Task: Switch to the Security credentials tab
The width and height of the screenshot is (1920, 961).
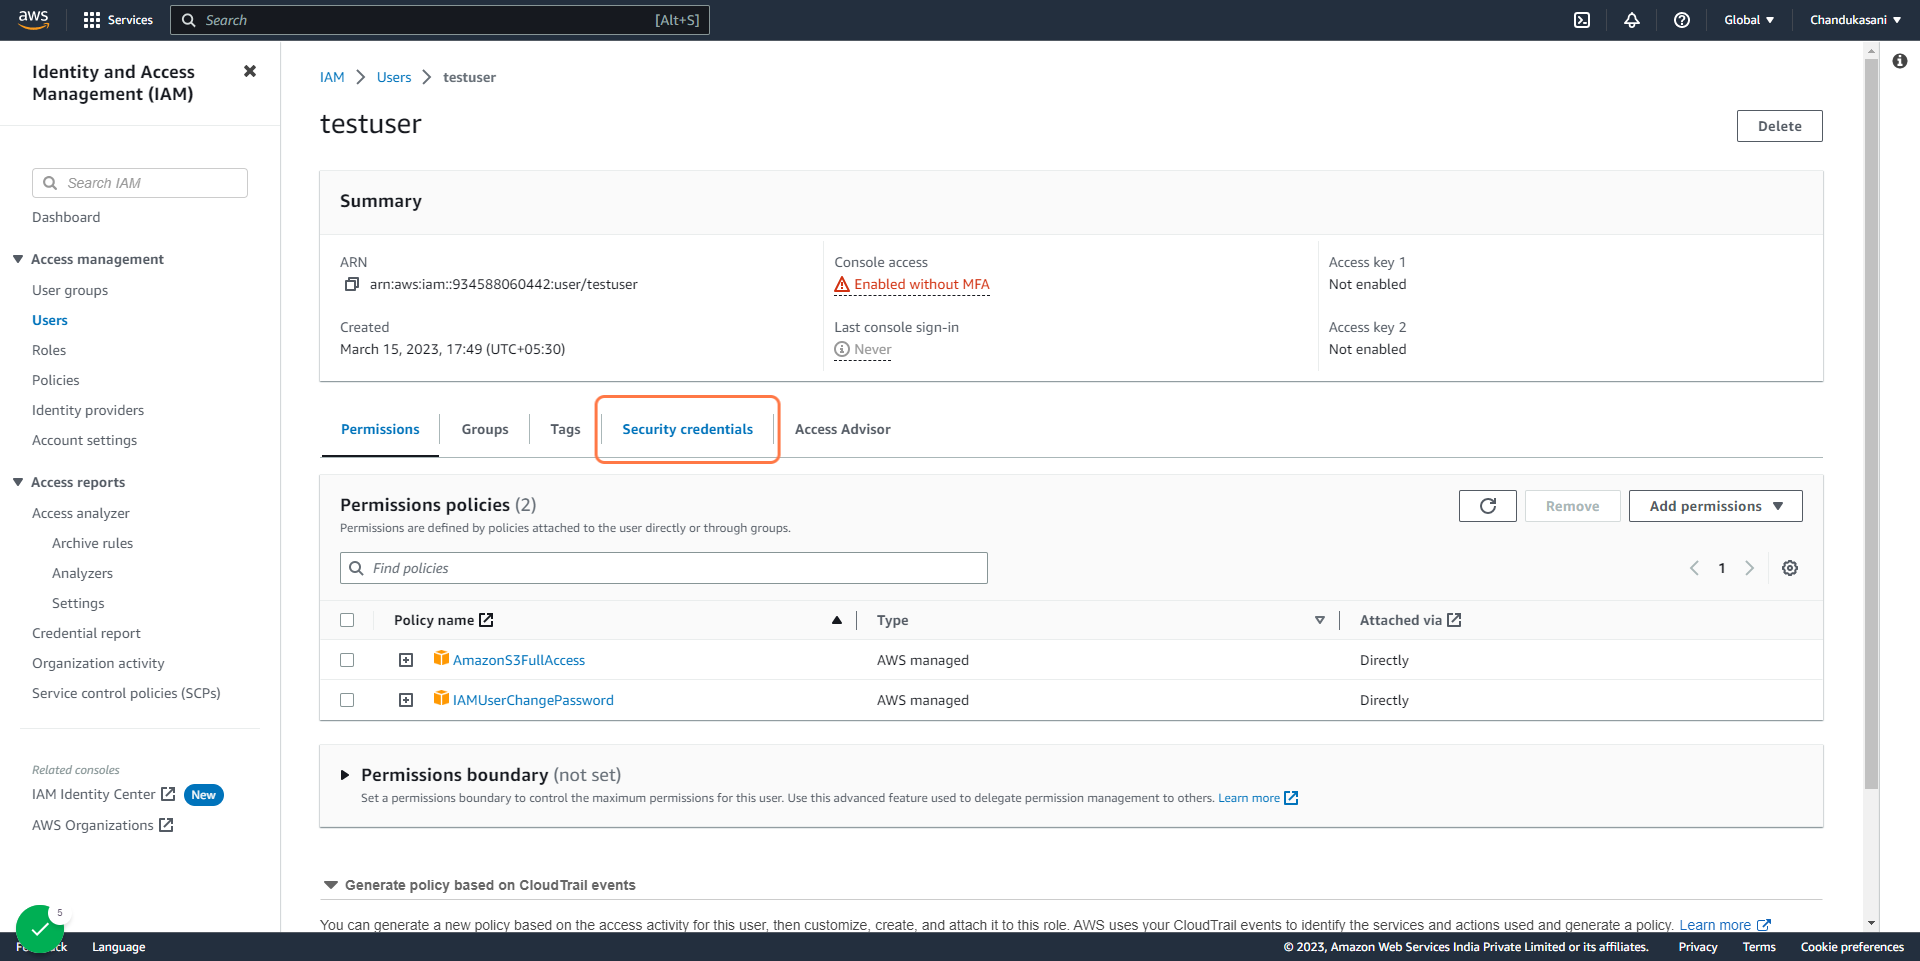Action: 687,429
